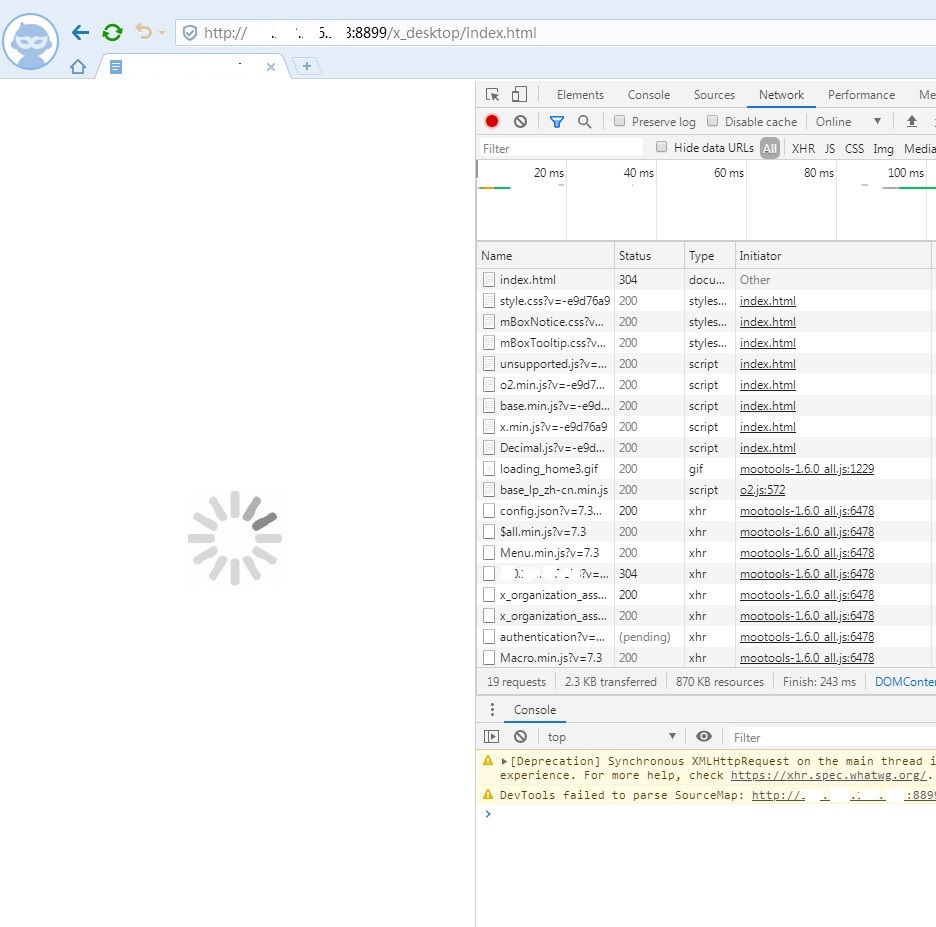The height and width of the screenshot is (927, 936).
Task: Toggle the device toolbar icon
Action: (519, 95)
